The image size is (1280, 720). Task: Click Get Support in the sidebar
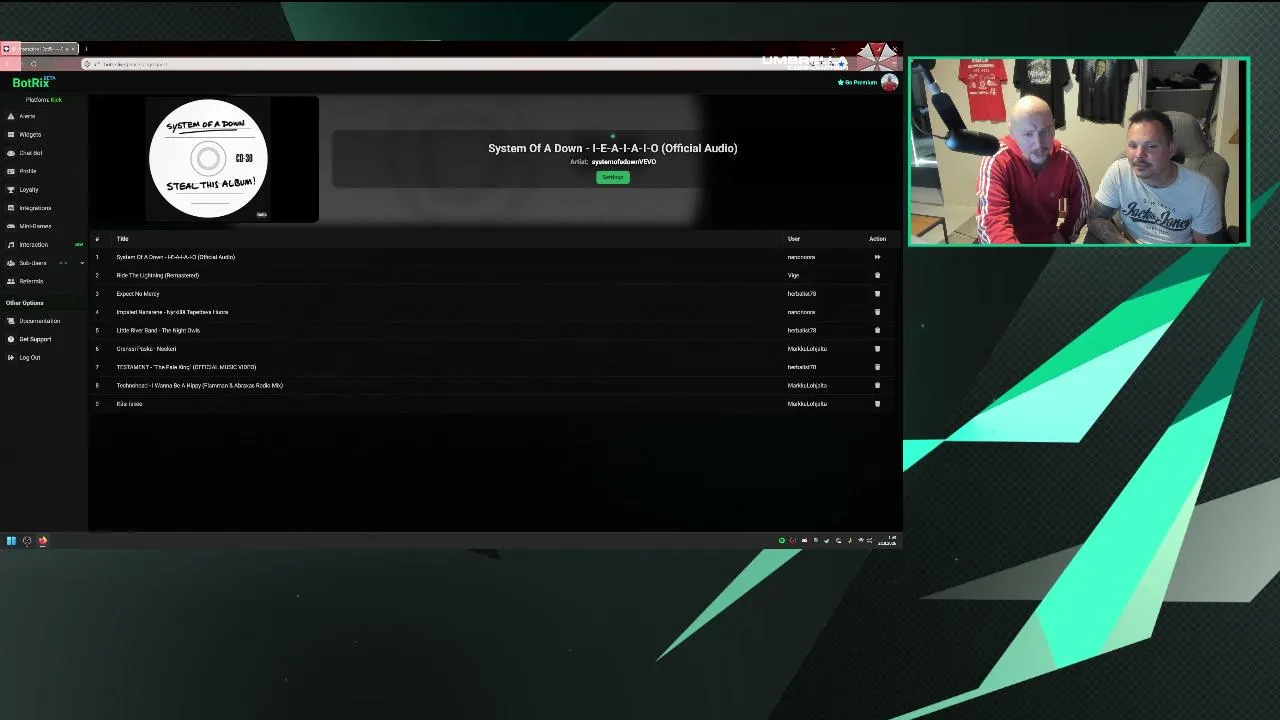click(x=35, y=339)
